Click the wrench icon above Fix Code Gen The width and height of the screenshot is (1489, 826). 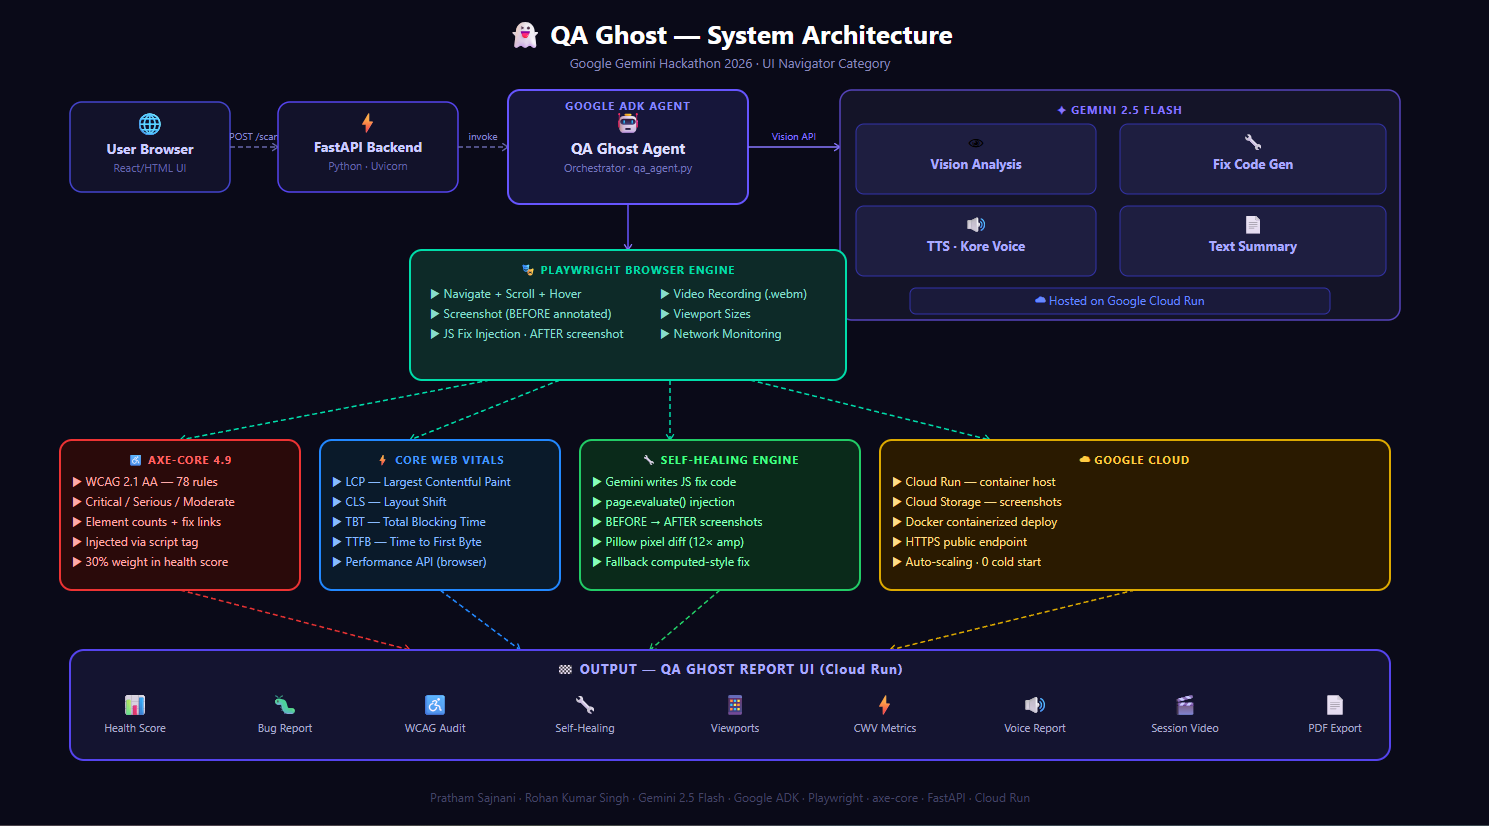click(1253, 142)
